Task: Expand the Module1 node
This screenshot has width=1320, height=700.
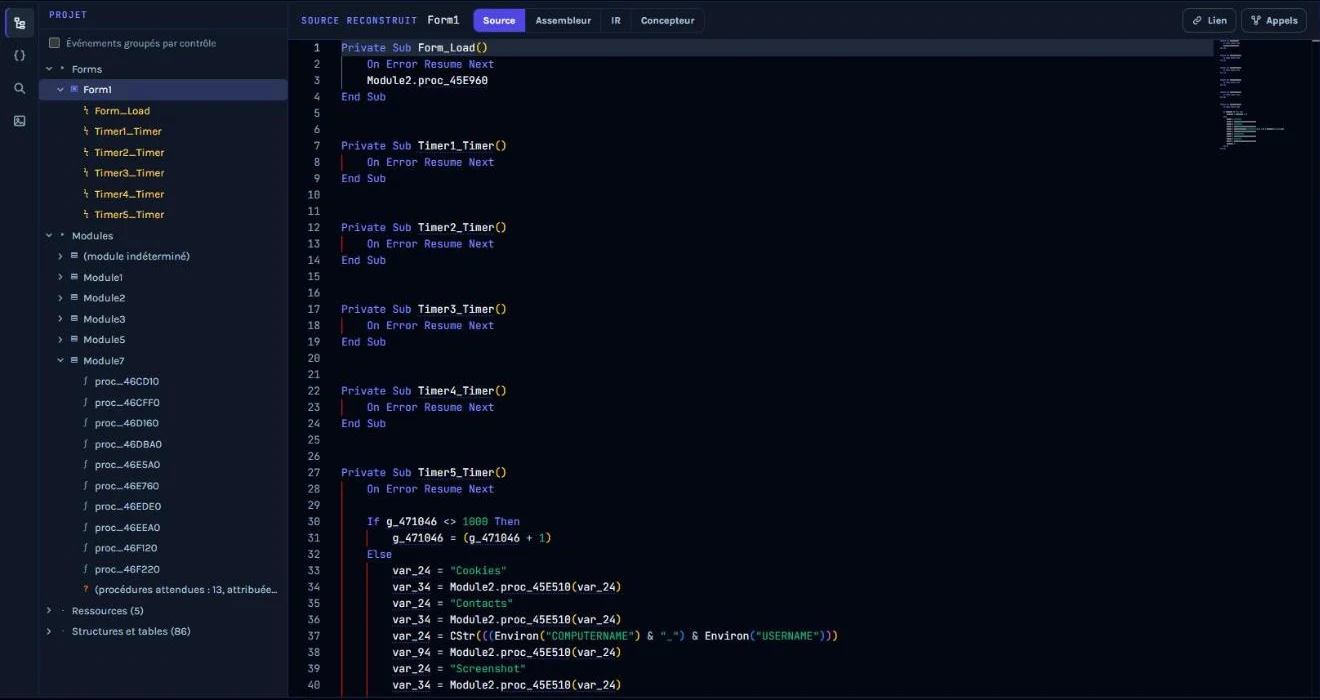Action: (x=61, y=277)
